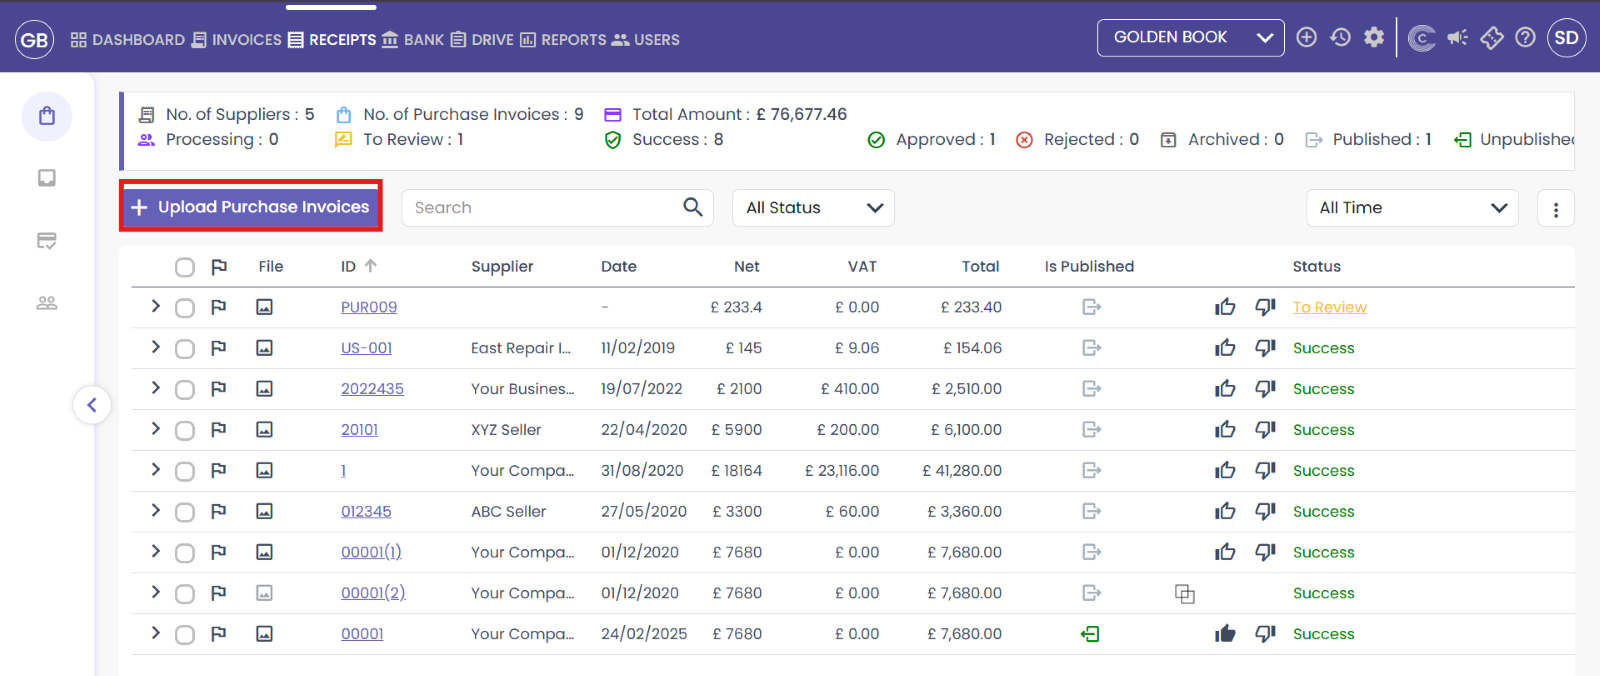
Task: Open the REPORTS tab
Action: click(x=563, y=40)
